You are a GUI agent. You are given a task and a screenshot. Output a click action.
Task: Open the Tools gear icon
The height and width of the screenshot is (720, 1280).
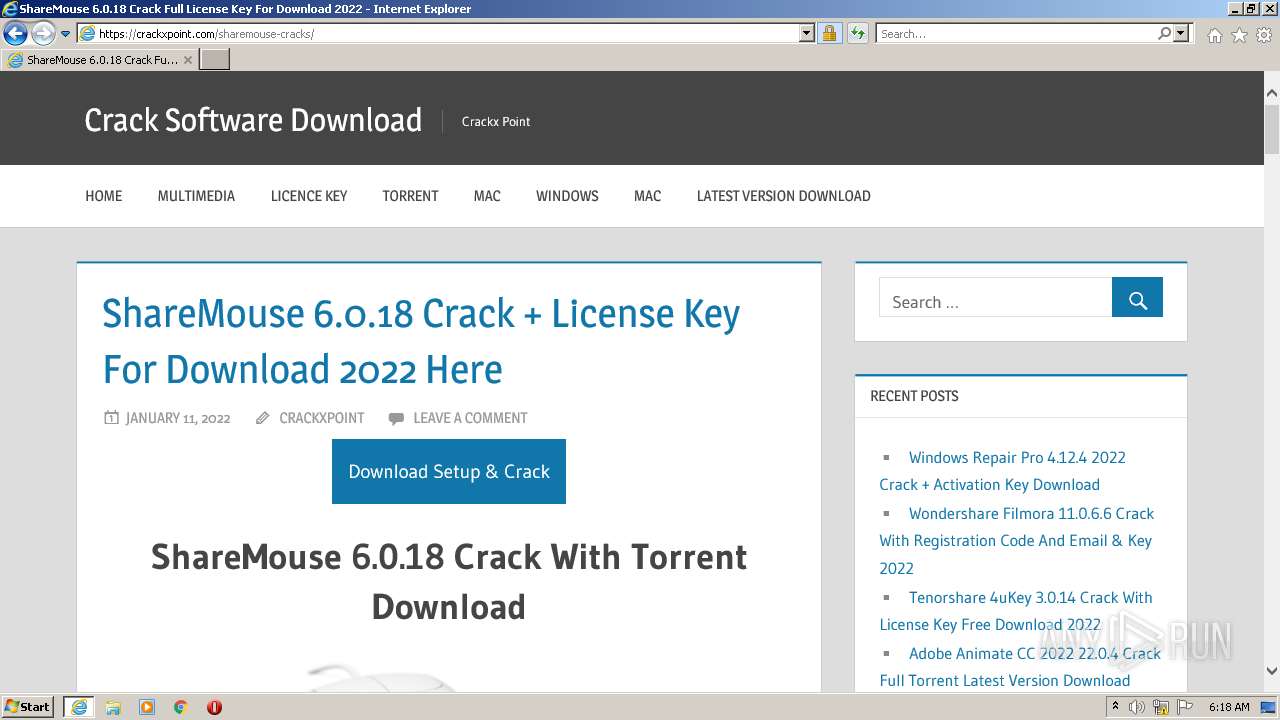pyautogui.click(x=1264, y=35)
